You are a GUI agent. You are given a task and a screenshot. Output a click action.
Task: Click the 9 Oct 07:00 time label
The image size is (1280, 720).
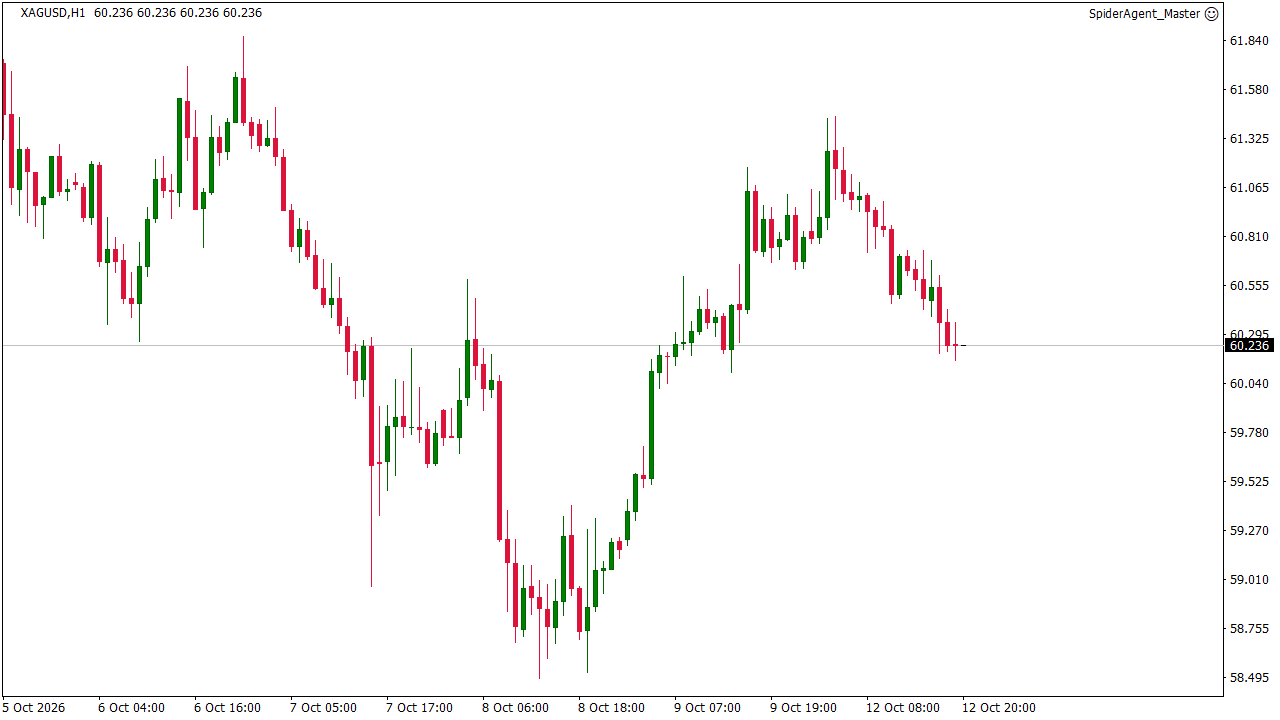coord(707,708)
